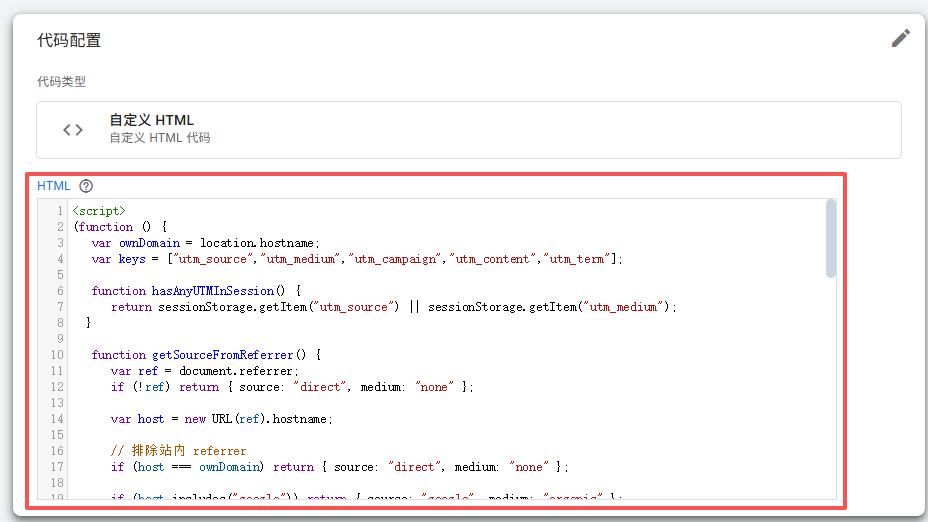Click on the <script> line in editor
928x522 pixels.
(99, 211)
